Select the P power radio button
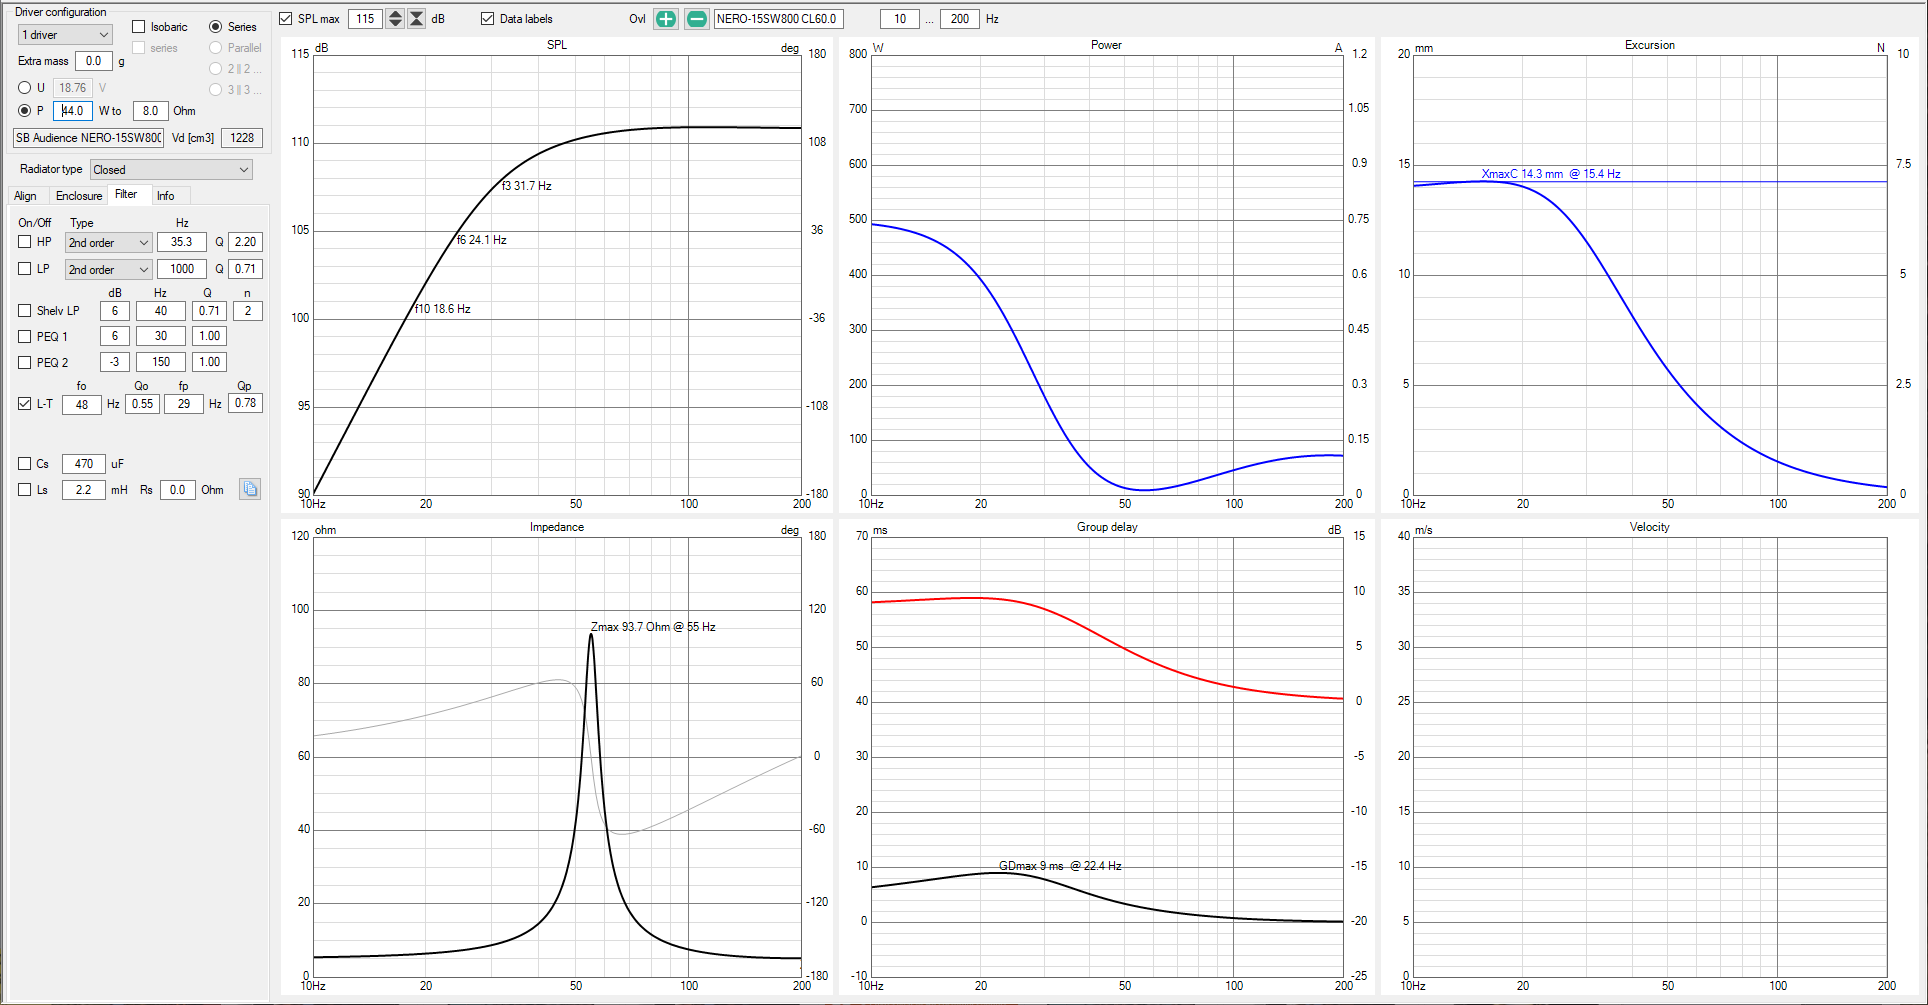 25,111
